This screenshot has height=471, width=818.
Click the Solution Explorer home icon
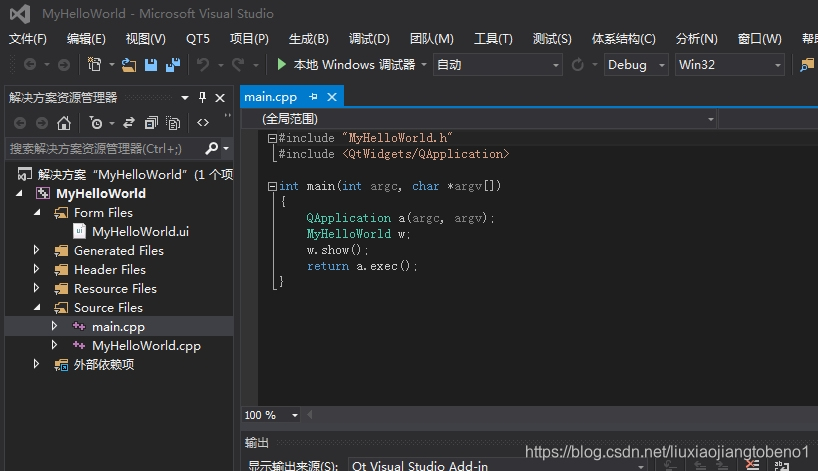tap(64, 123)
